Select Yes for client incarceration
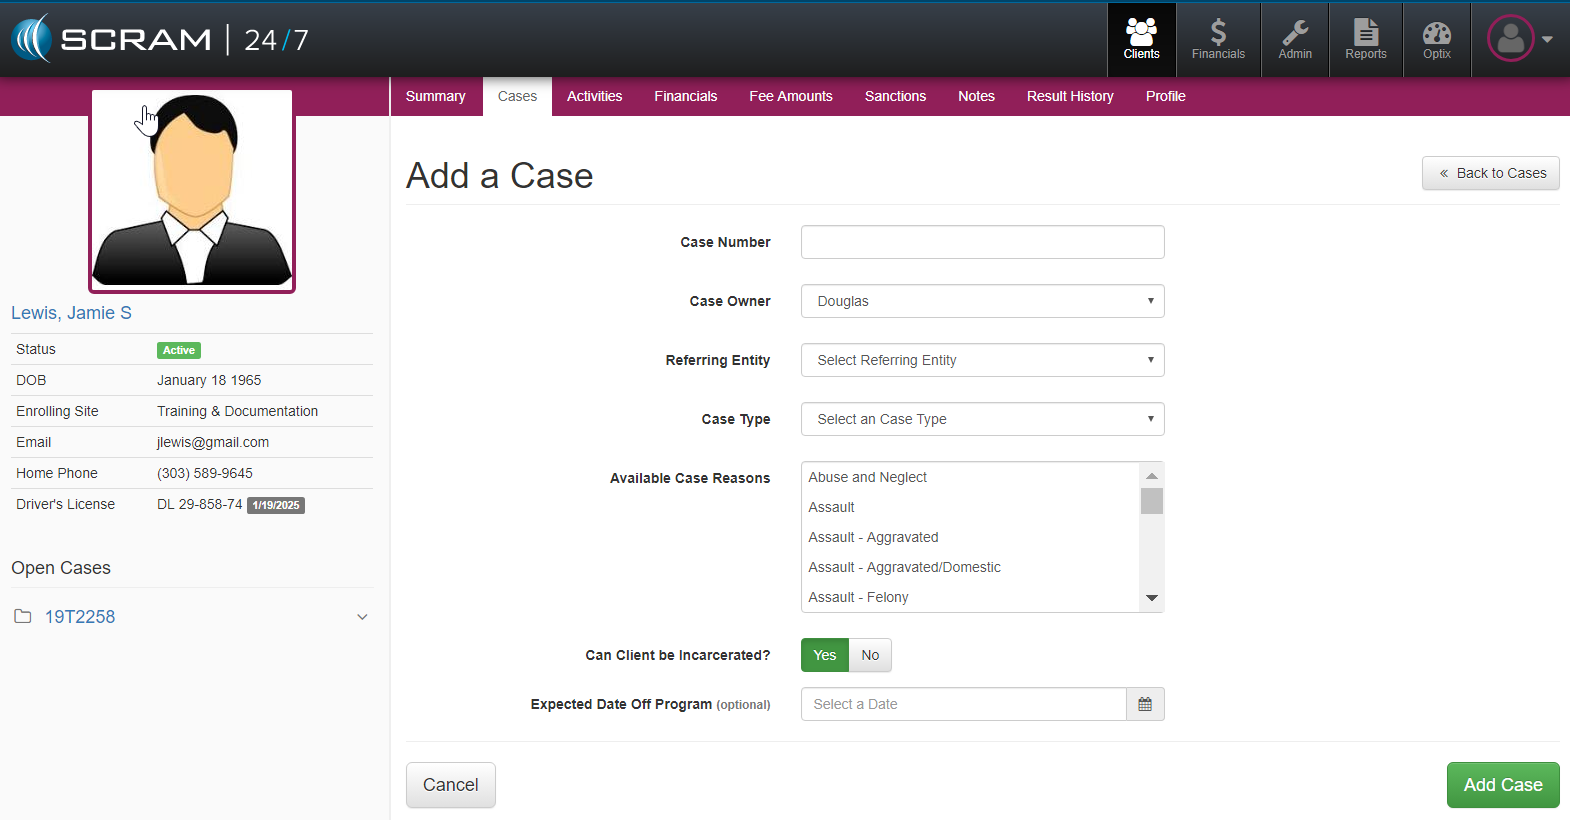Image resolution: width=1570 pixels, height=820 pixels. pos(824,655)
